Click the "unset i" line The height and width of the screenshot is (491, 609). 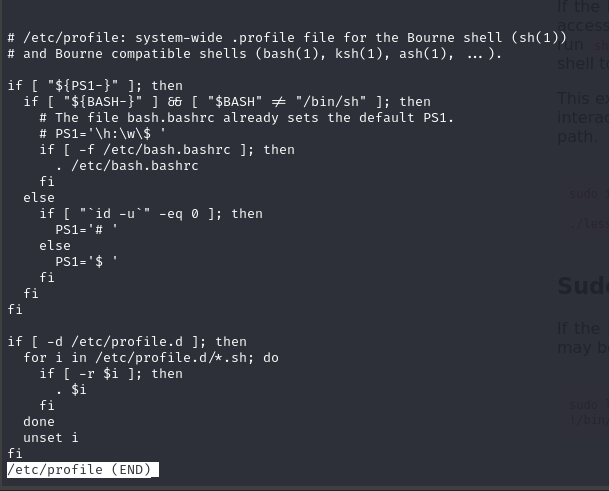[x=51, y=437]
